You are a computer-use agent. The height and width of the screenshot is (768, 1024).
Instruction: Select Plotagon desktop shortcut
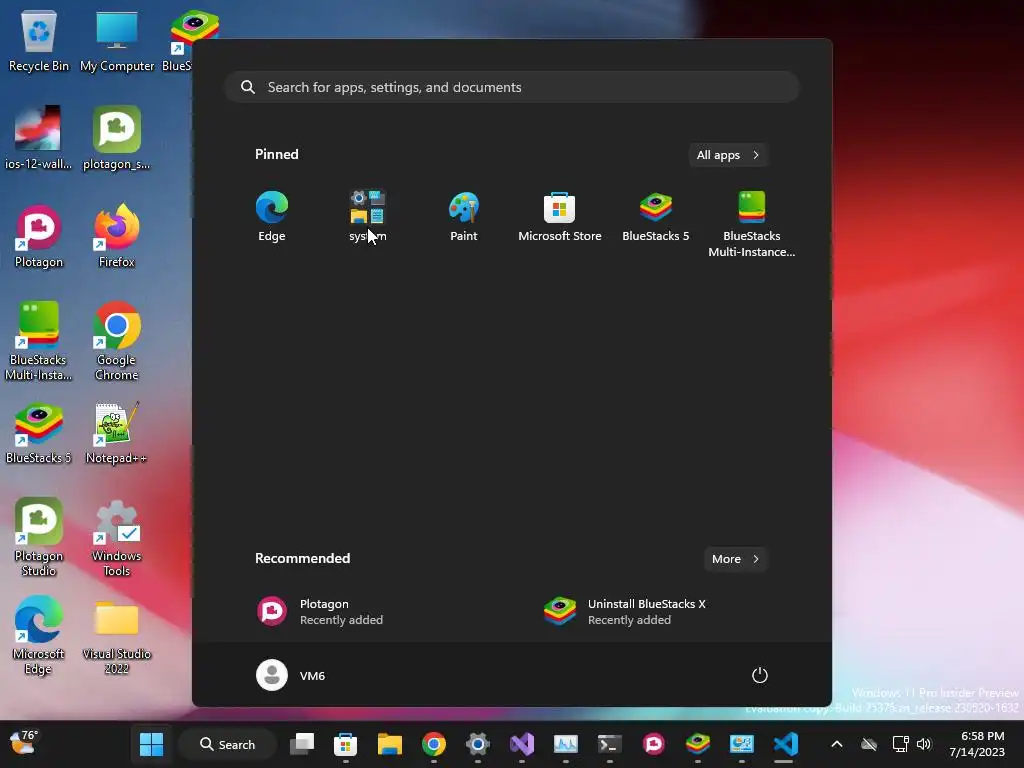(39, 236)
